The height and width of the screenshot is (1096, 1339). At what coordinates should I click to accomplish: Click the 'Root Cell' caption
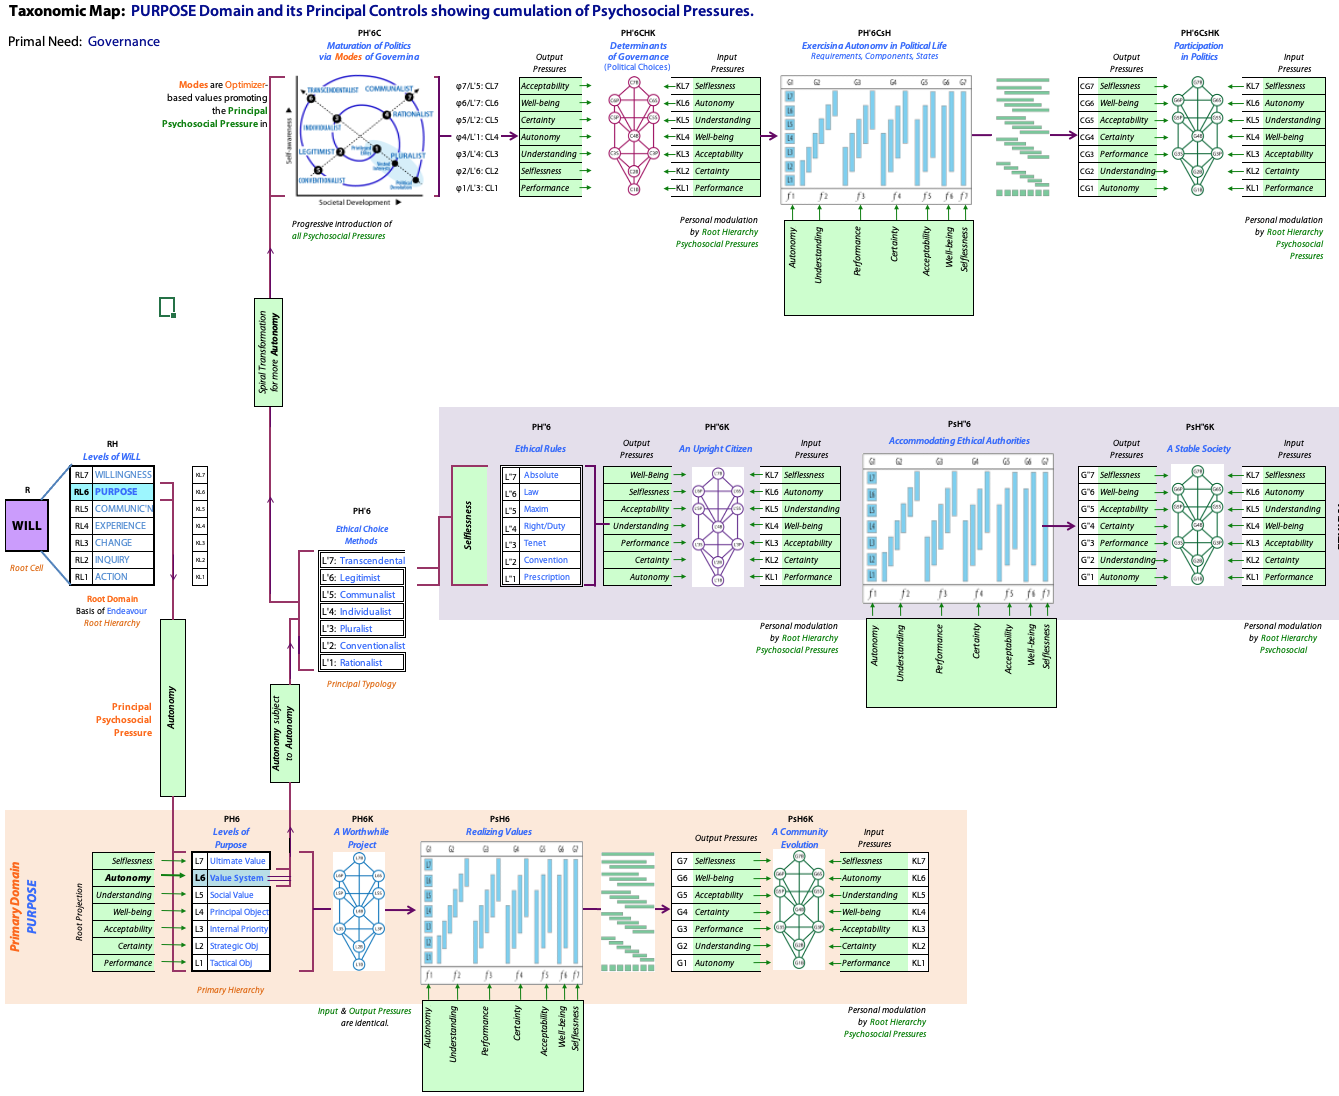[27, 568]
